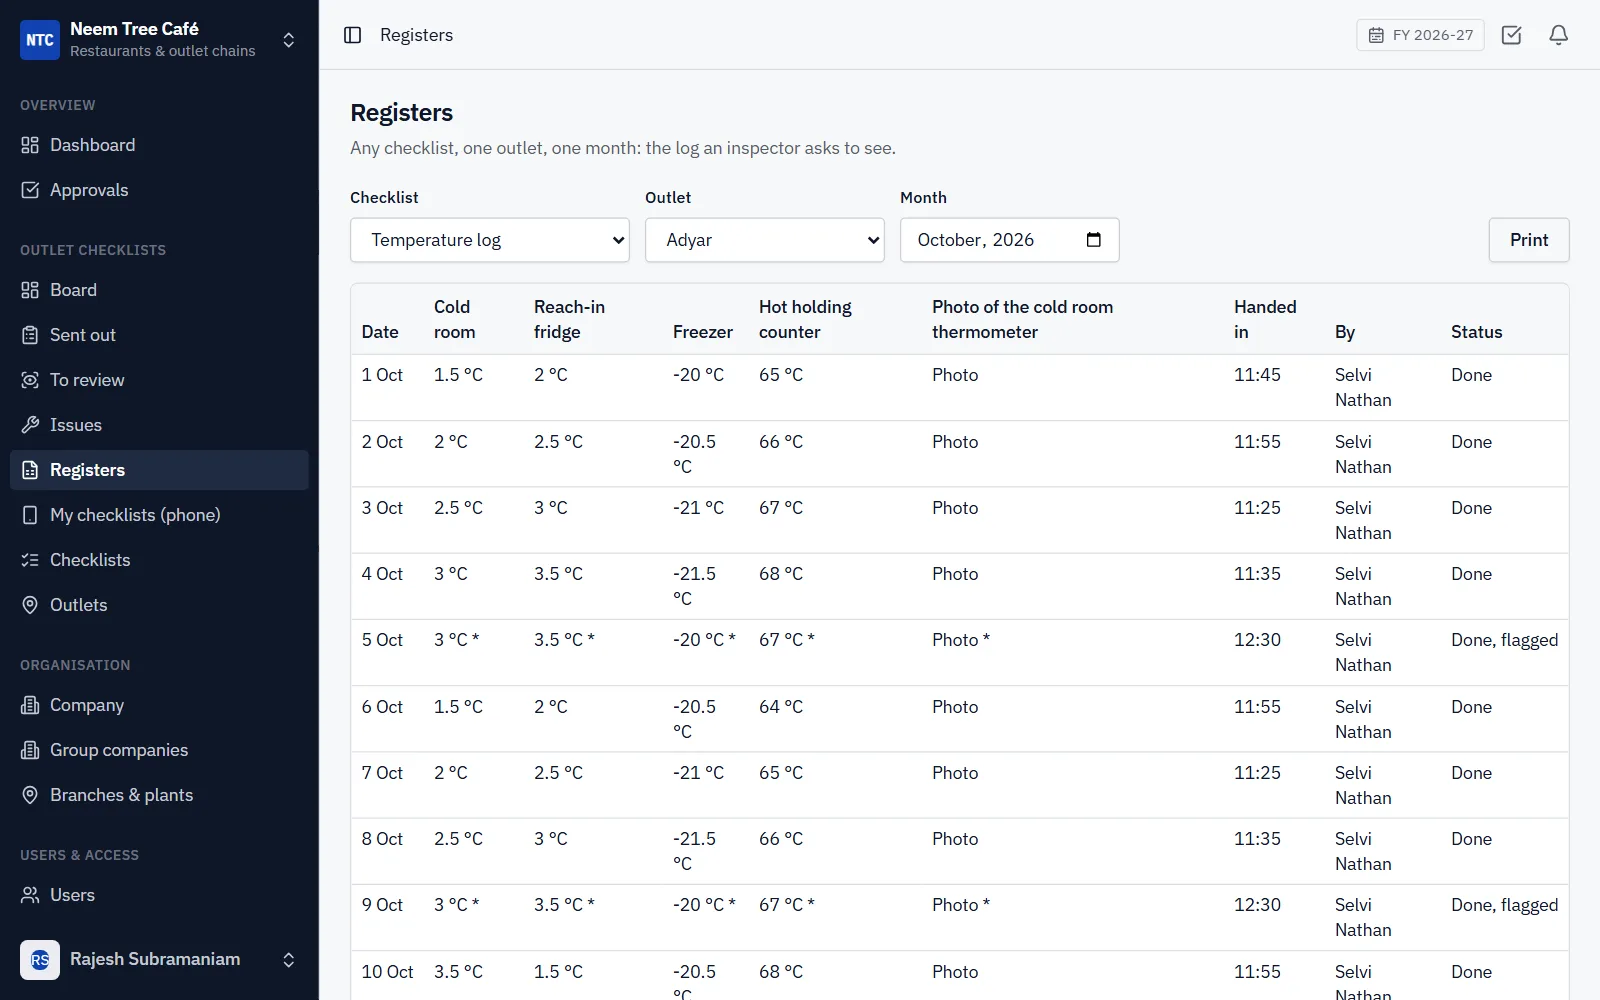Click the Sent out clipboard icon

(30, 335)
